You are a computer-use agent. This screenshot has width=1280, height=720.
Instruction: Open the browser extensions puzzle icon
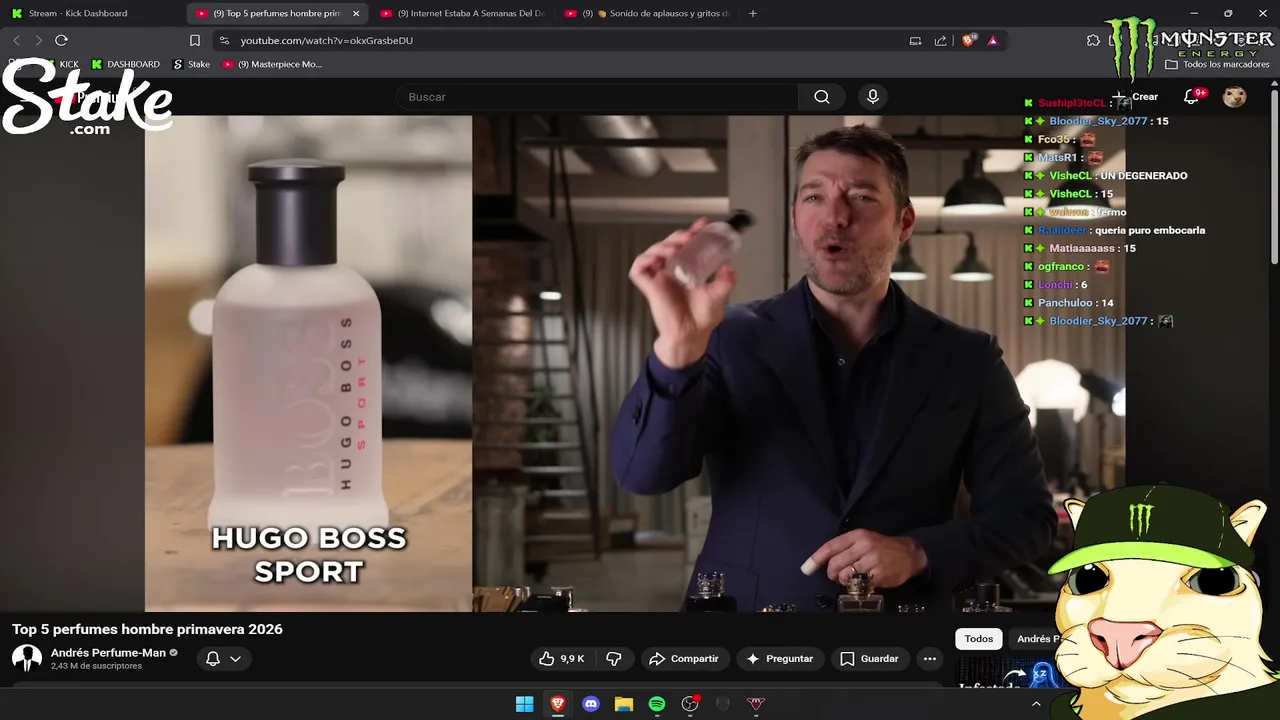click(1093, 40)
